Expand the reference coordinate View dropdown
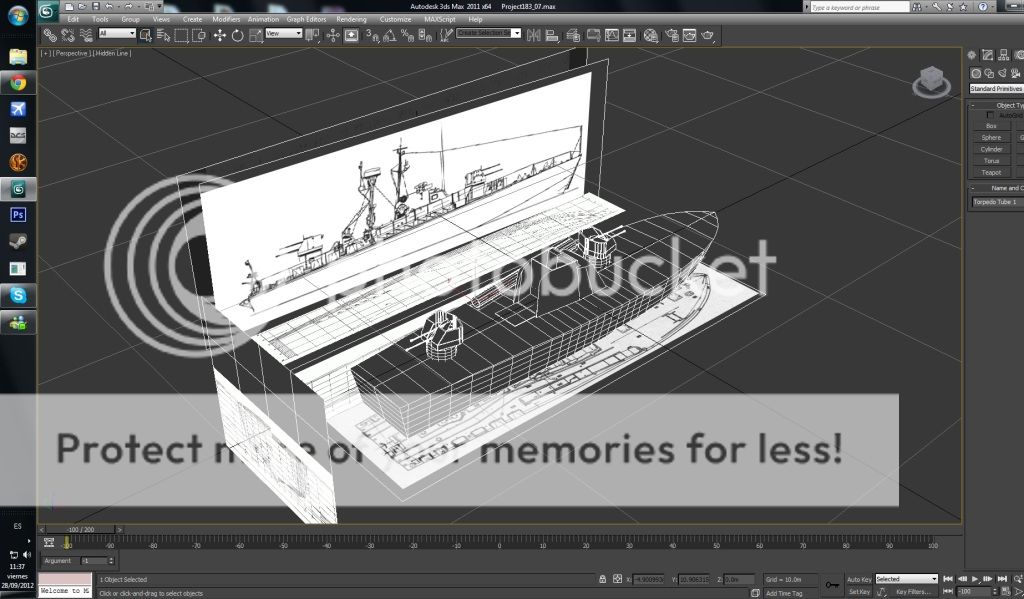 click(x=284, y=33)
